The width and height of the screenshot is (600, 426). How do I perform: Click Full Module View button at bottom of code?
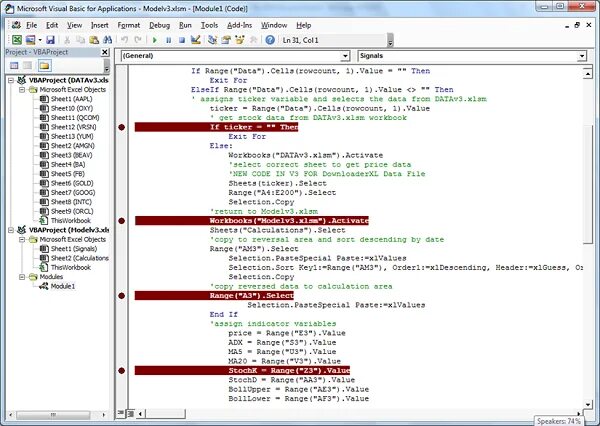130,413
